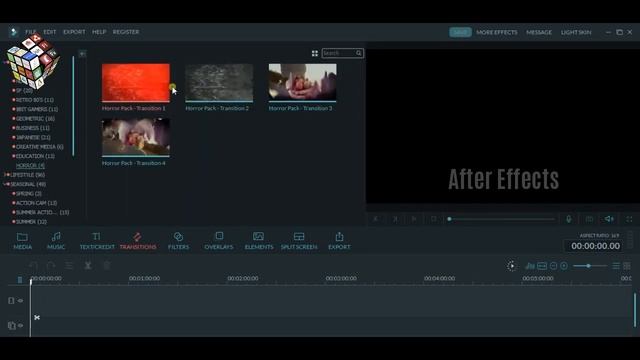Open the Register menu
The width and height of the screenshot is (640, 360).
click(x=126, y=32)
